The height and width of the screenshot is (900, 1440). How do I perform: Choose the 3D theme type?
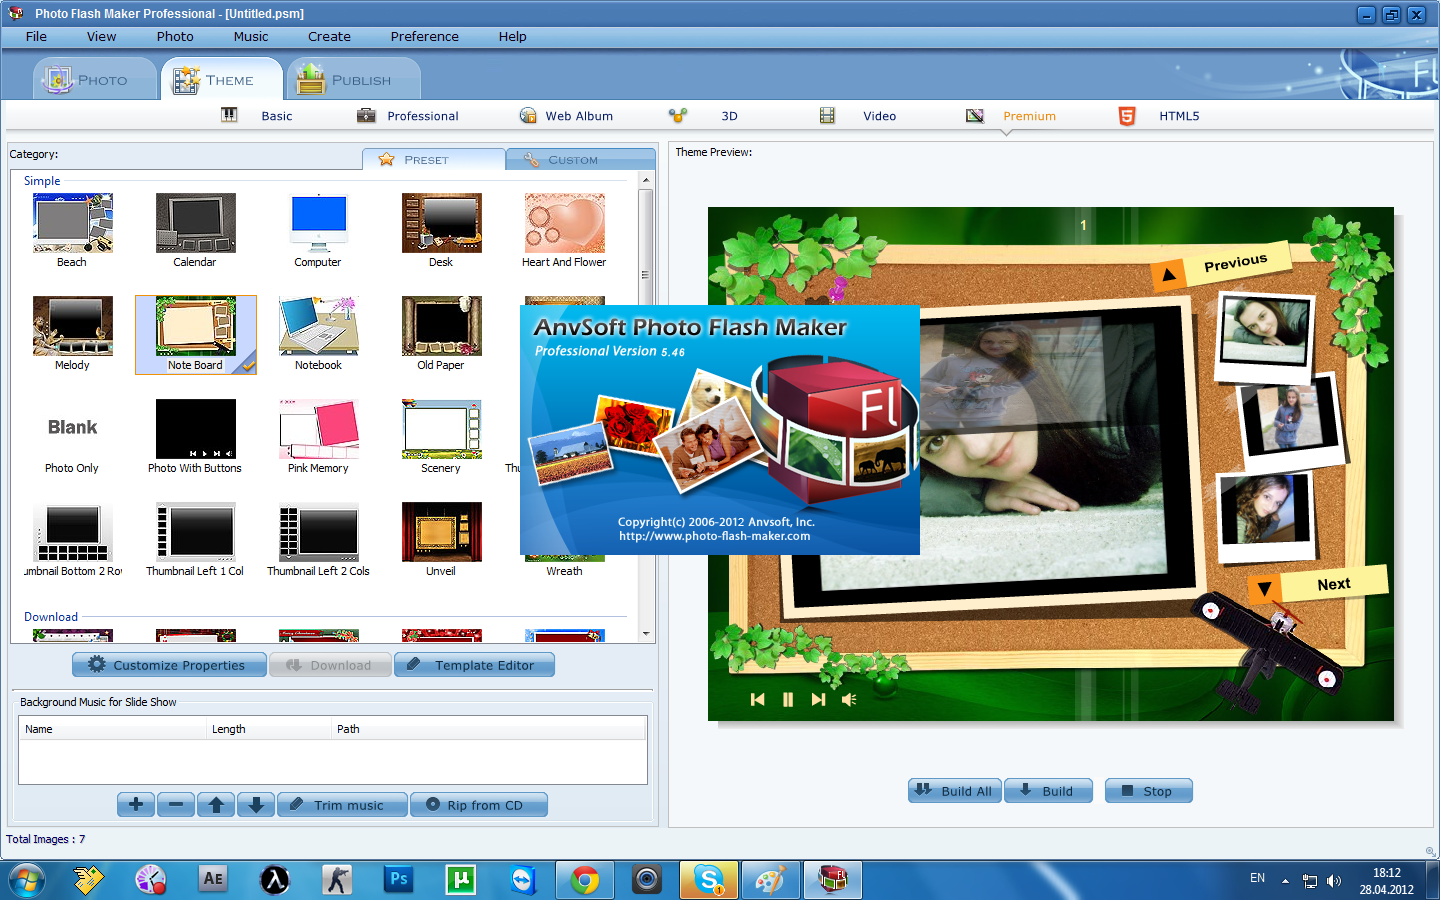click(x=704, y=116)
